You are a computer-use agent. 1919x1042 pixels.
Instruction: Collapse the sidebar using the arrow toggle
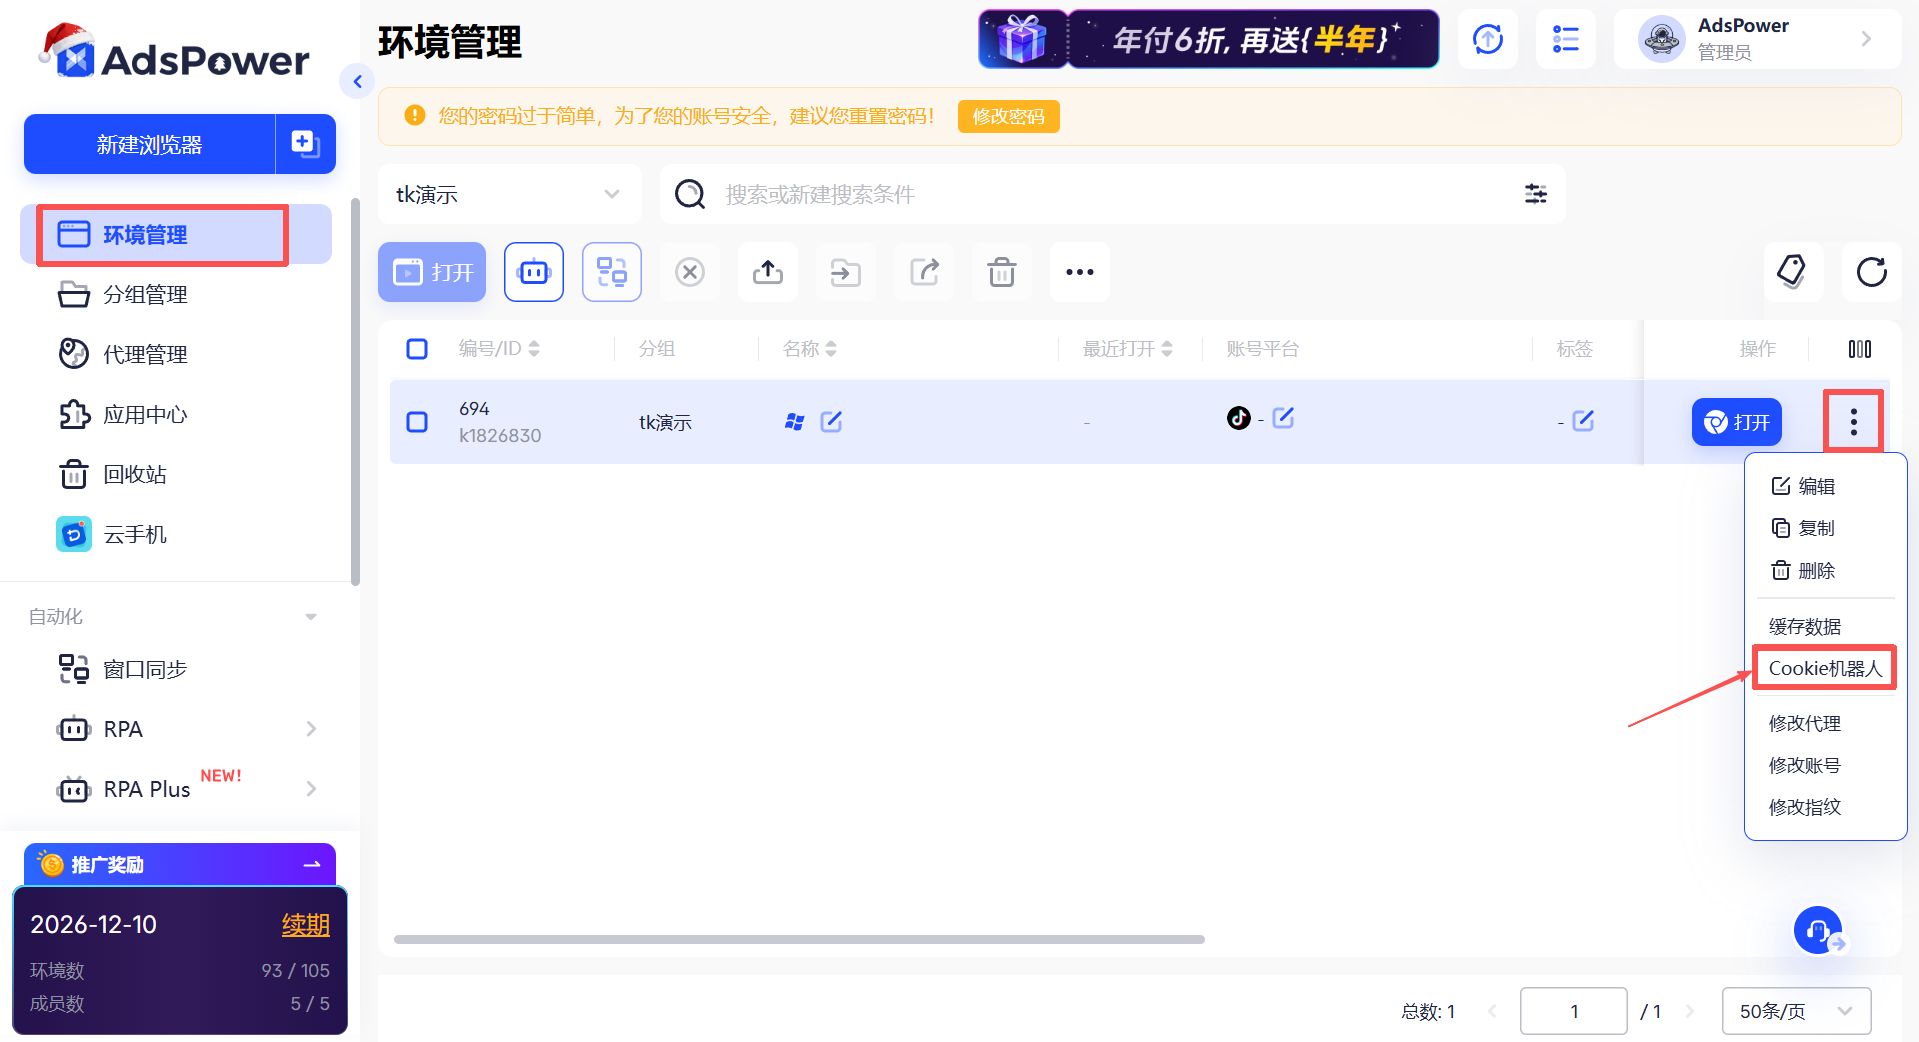(x=357, y=81)
